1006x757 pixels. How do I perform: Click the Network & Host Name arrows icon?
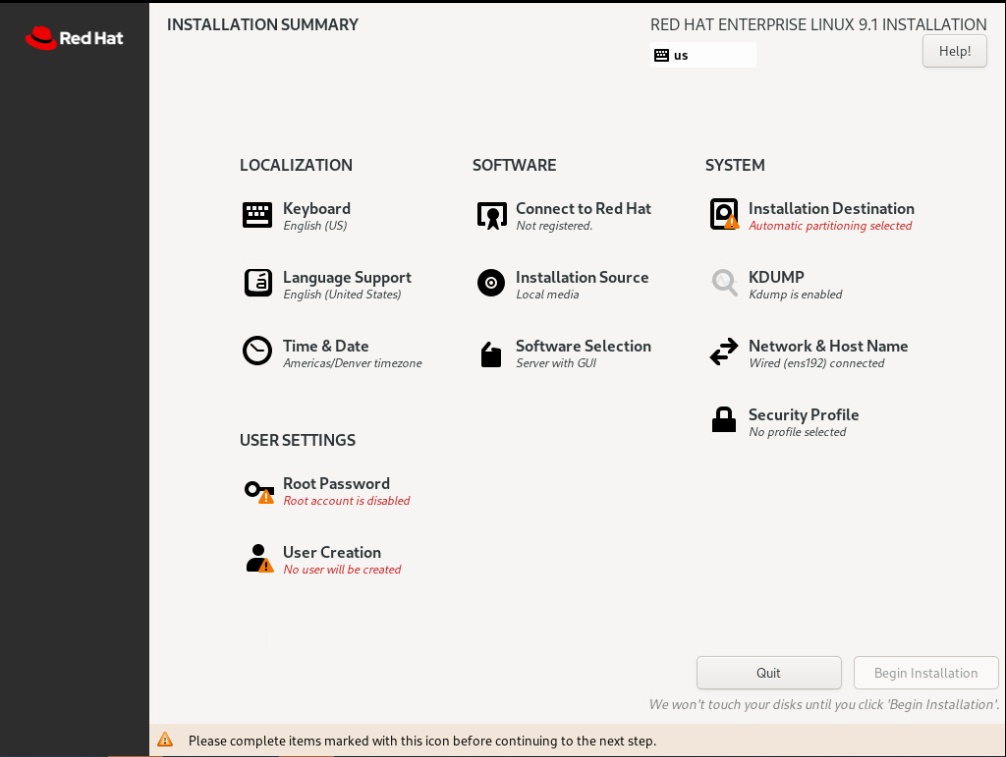[x=723, y=352]
